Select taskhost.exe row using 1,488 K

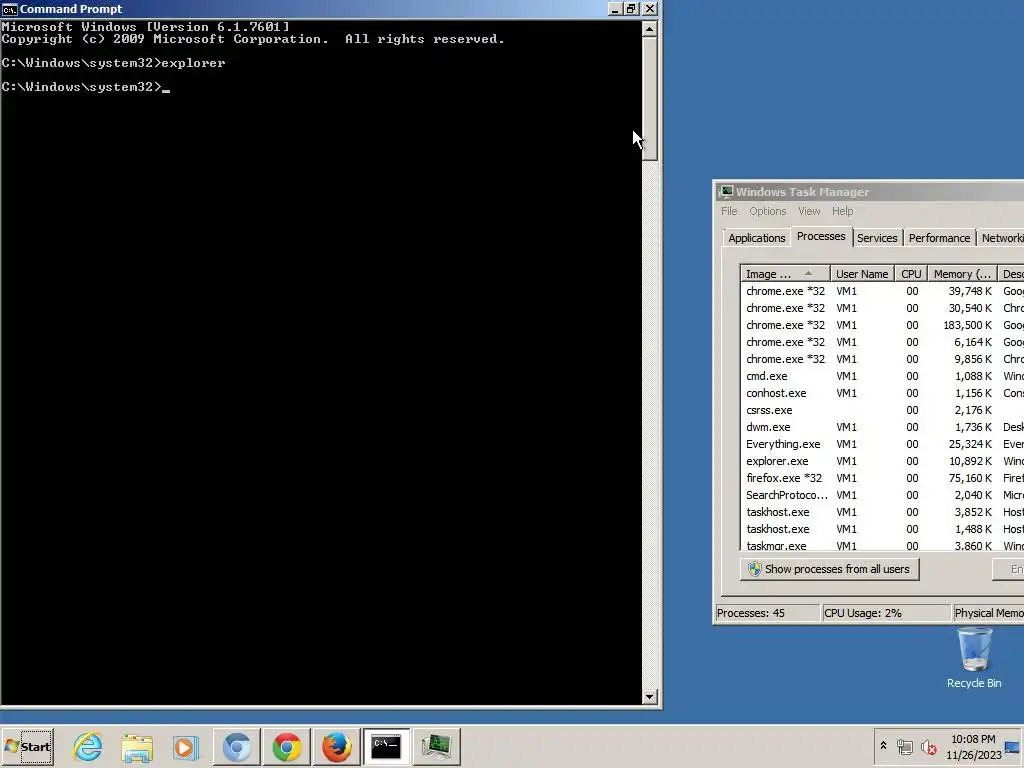(x=883, y=529)
